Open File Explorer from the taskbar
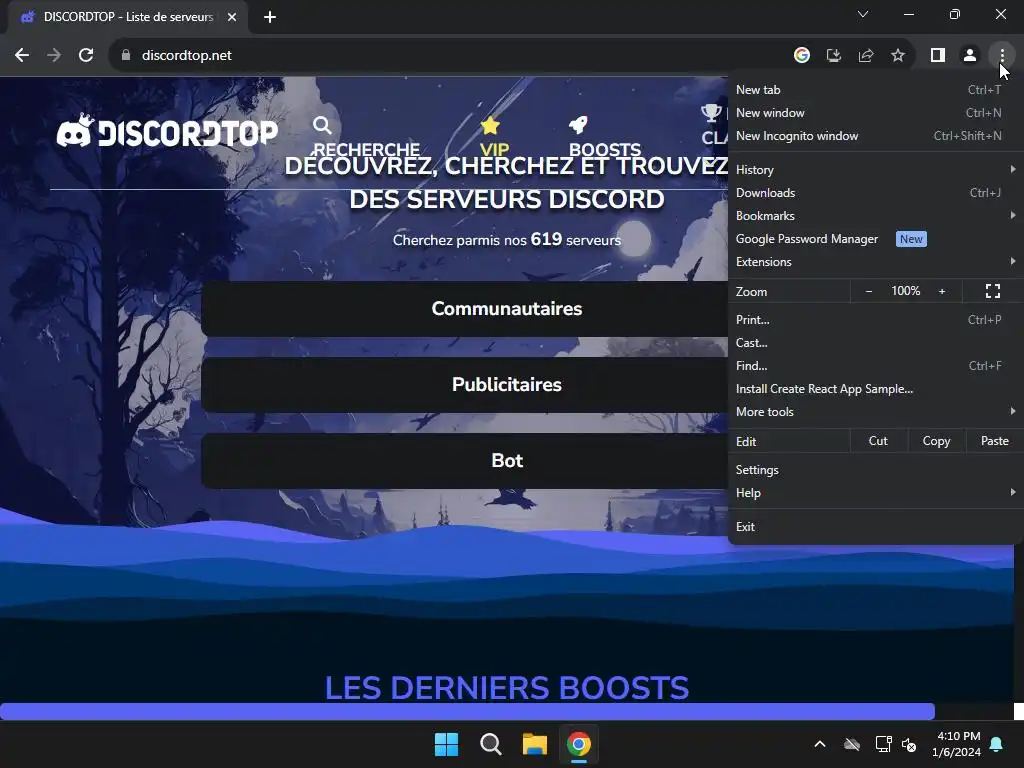The height and width of the screenshot is (768, 1024). point(535,744)
